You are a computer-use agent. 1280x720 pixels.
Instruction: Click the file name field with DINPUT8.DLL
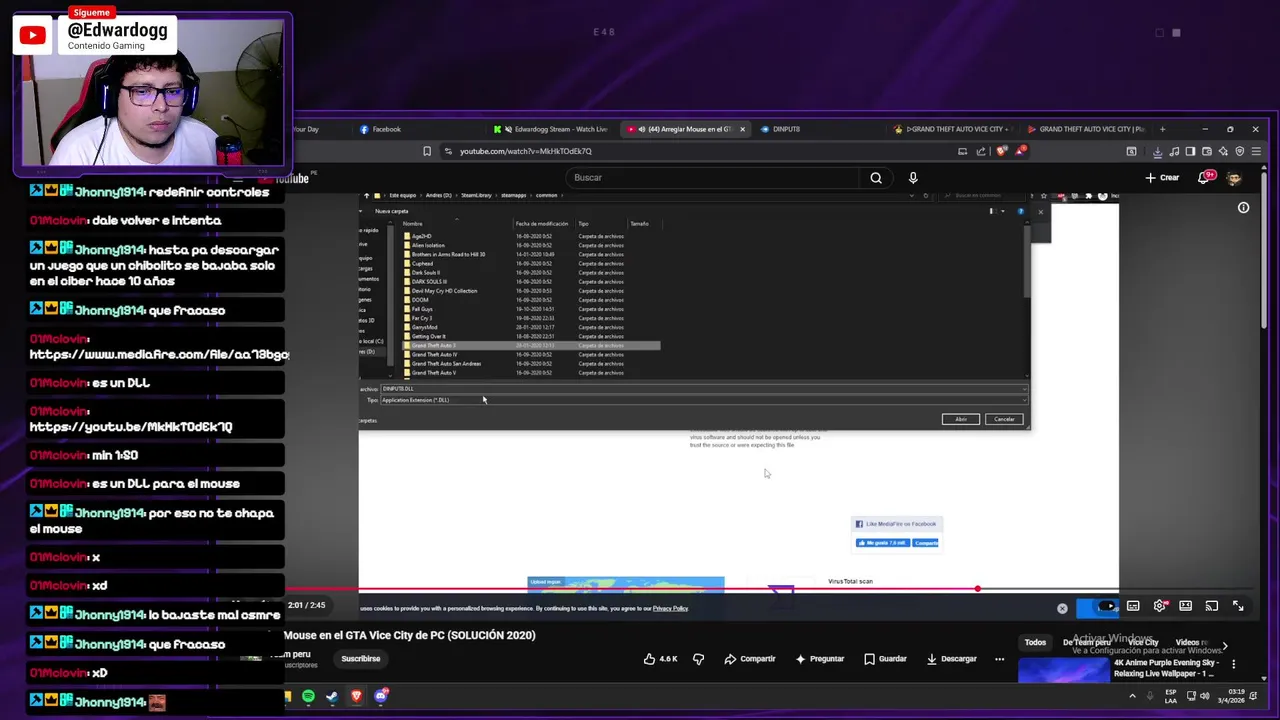703,389
